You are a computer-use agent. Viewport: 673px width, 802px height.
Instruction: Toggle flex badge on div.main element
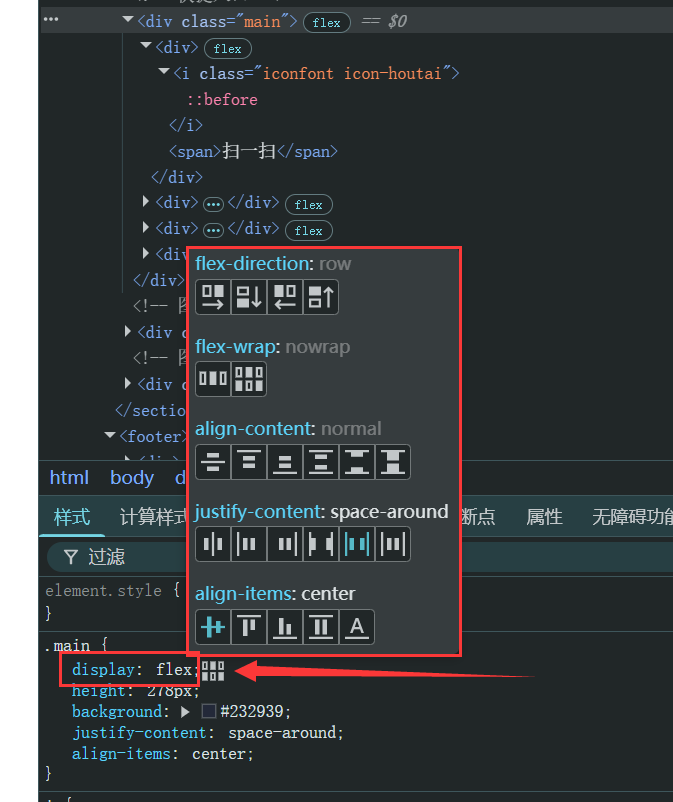tap(327, 22)
